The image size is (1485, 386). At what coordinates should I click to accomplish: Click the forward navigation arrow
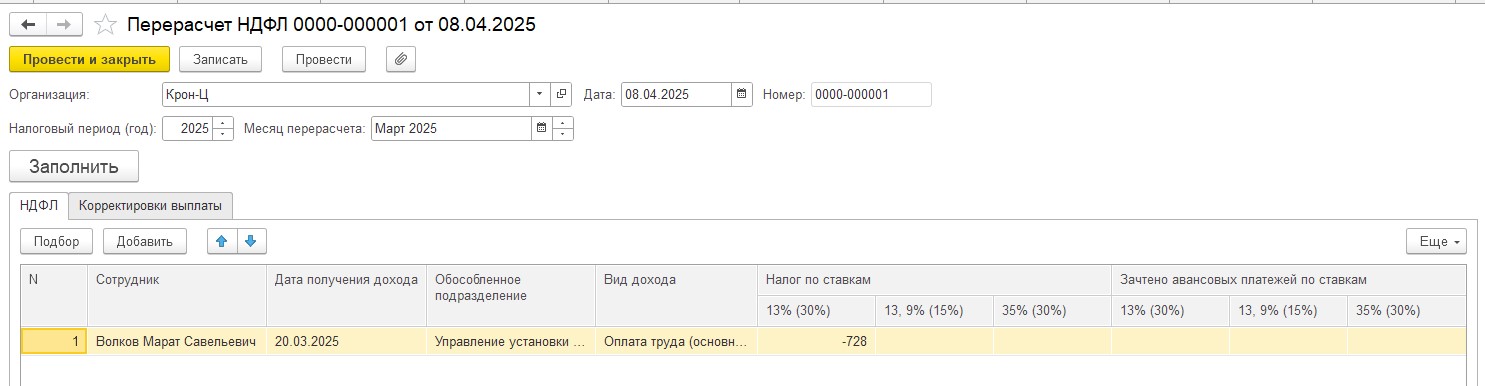(64, 25)
